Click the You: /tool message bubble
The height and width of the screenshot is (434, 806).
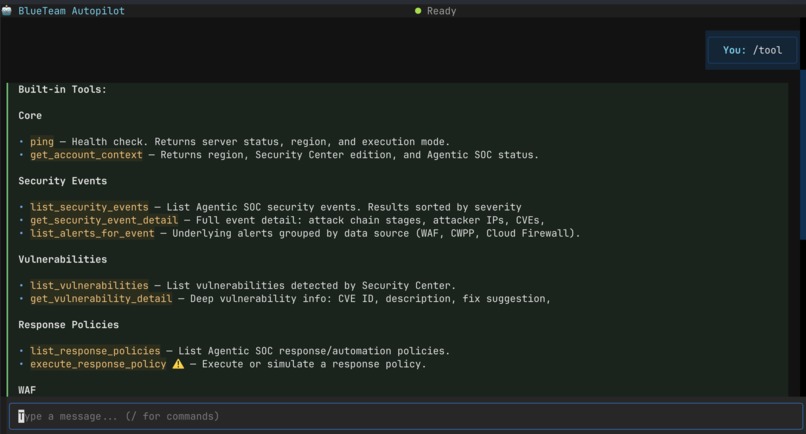point(752,50)
